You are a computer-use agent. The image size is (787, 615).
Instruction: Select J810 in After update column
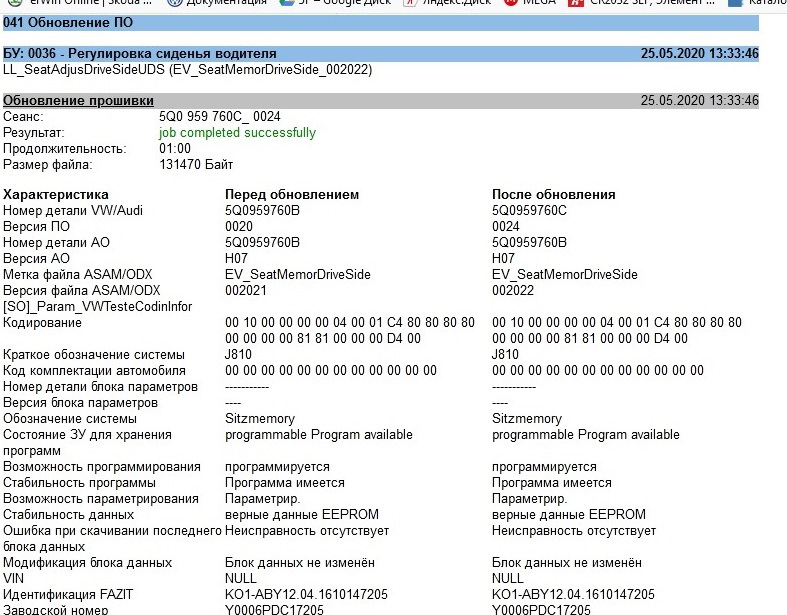[x=505, y=354]
